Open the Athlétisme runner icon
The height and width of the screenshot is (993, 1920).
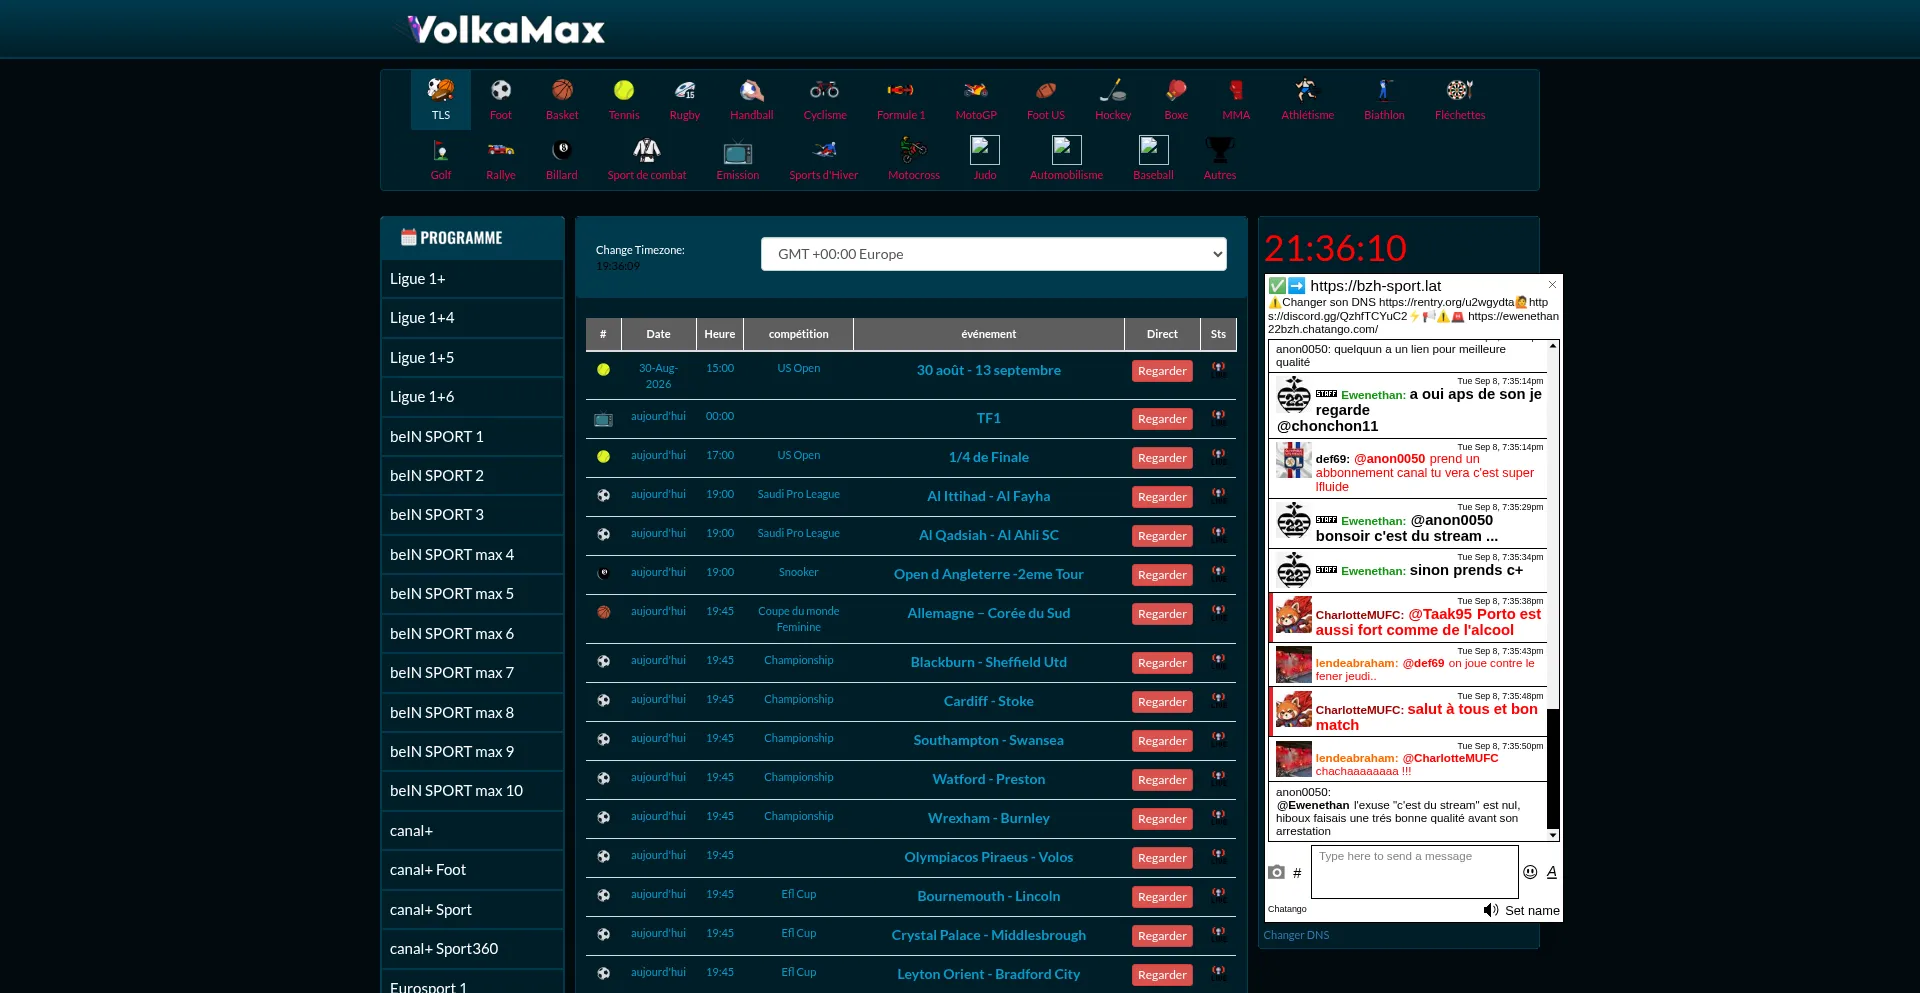click(1308, 90)
